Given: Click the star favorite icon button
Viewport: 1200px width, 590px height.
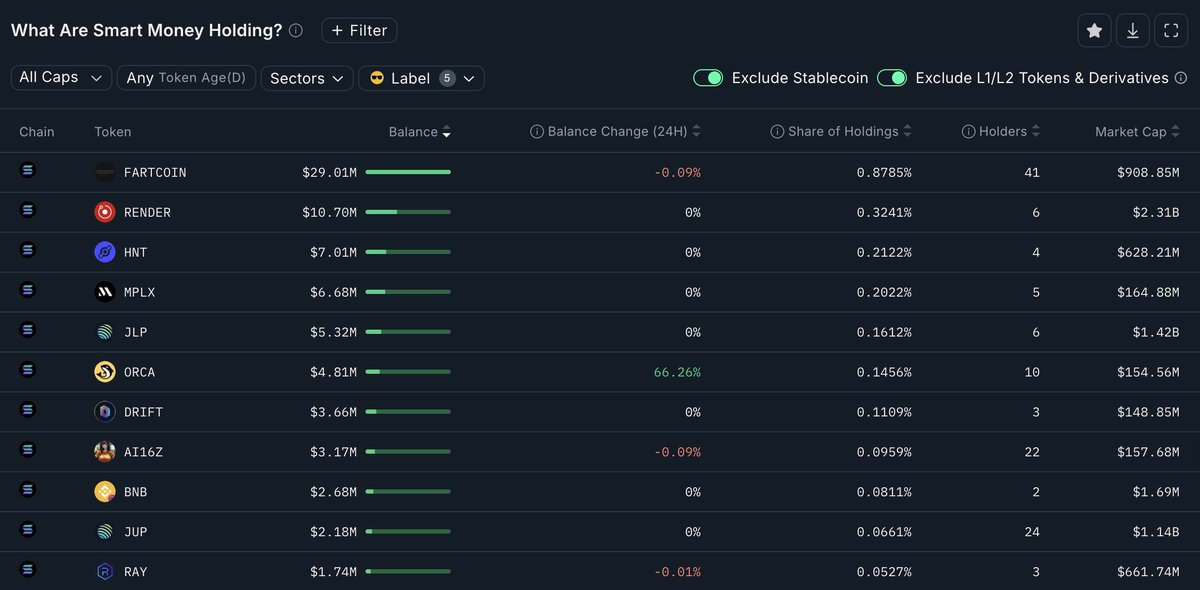Looking at the screenshot, I should tap(1094, 31).
